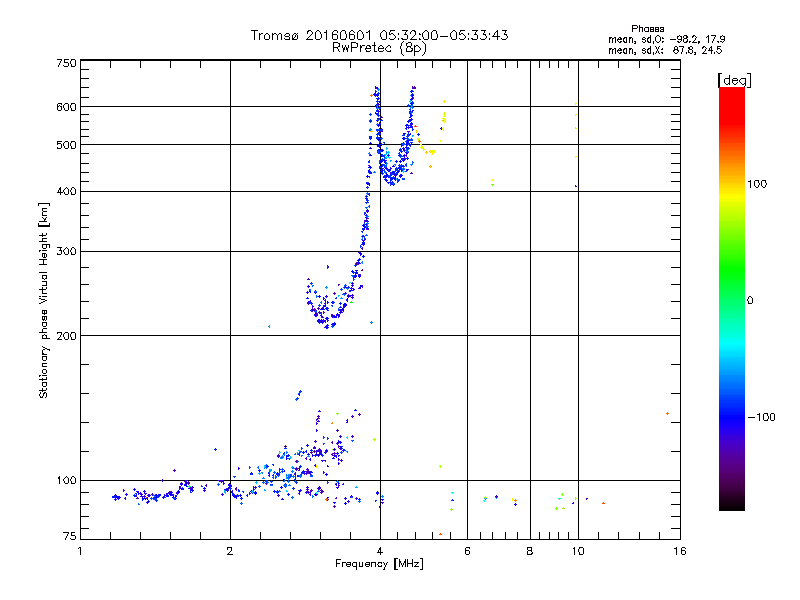Click the y-axis tick label '75'
The width and height of the screenshot is (800, 600).
point(70,536)
